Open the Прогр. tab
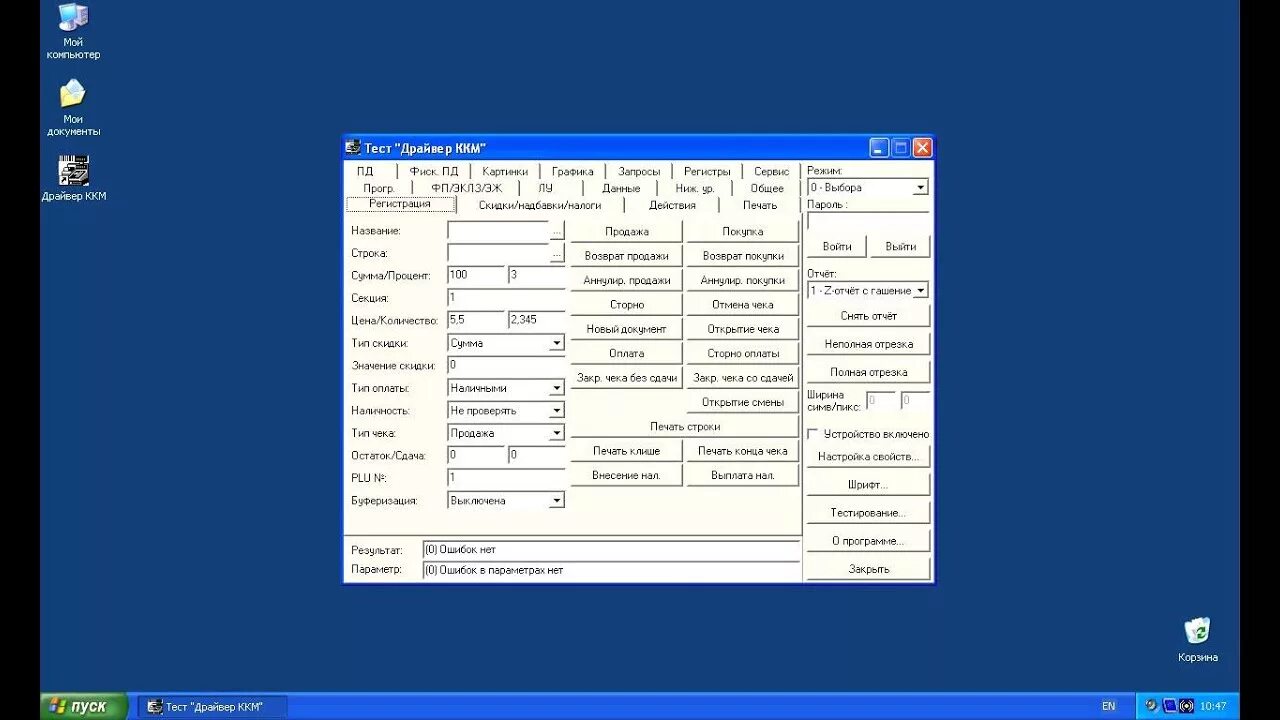This screenshot has width=1280, height=720. (379, 187)
